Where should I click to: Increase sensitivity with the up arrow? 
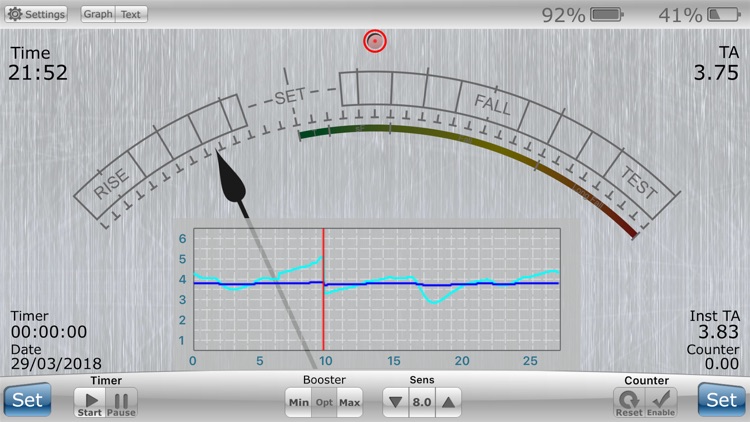tap(448, 402)
